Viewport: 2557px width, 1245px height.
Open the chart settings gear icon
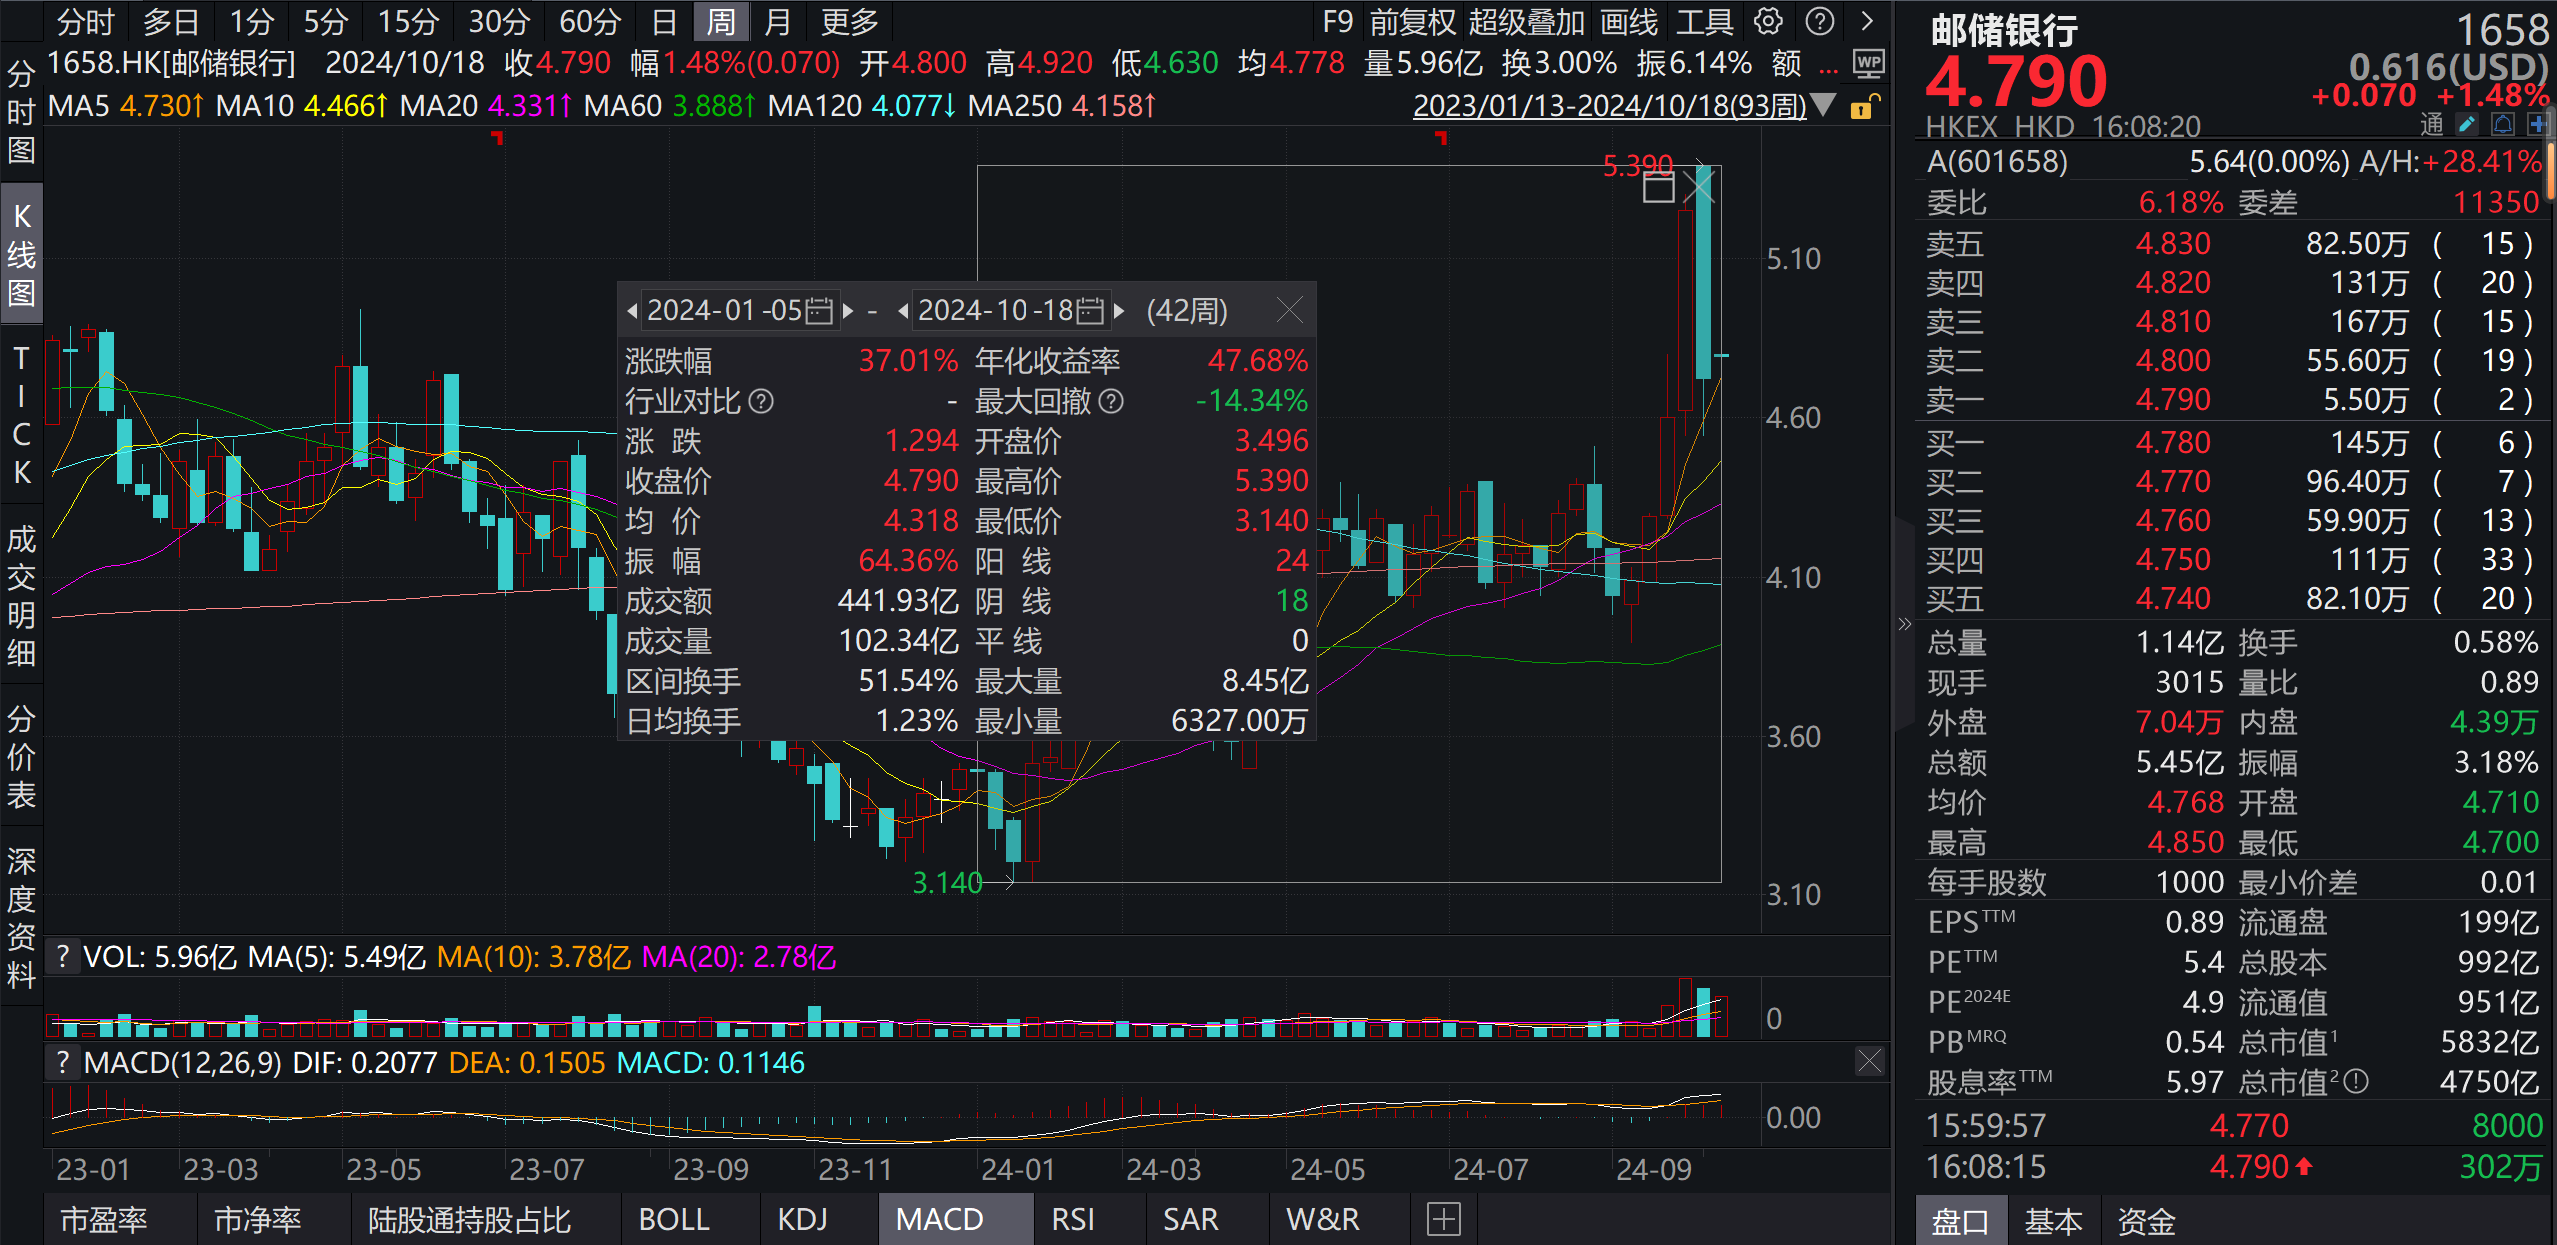coord(1767,21)
